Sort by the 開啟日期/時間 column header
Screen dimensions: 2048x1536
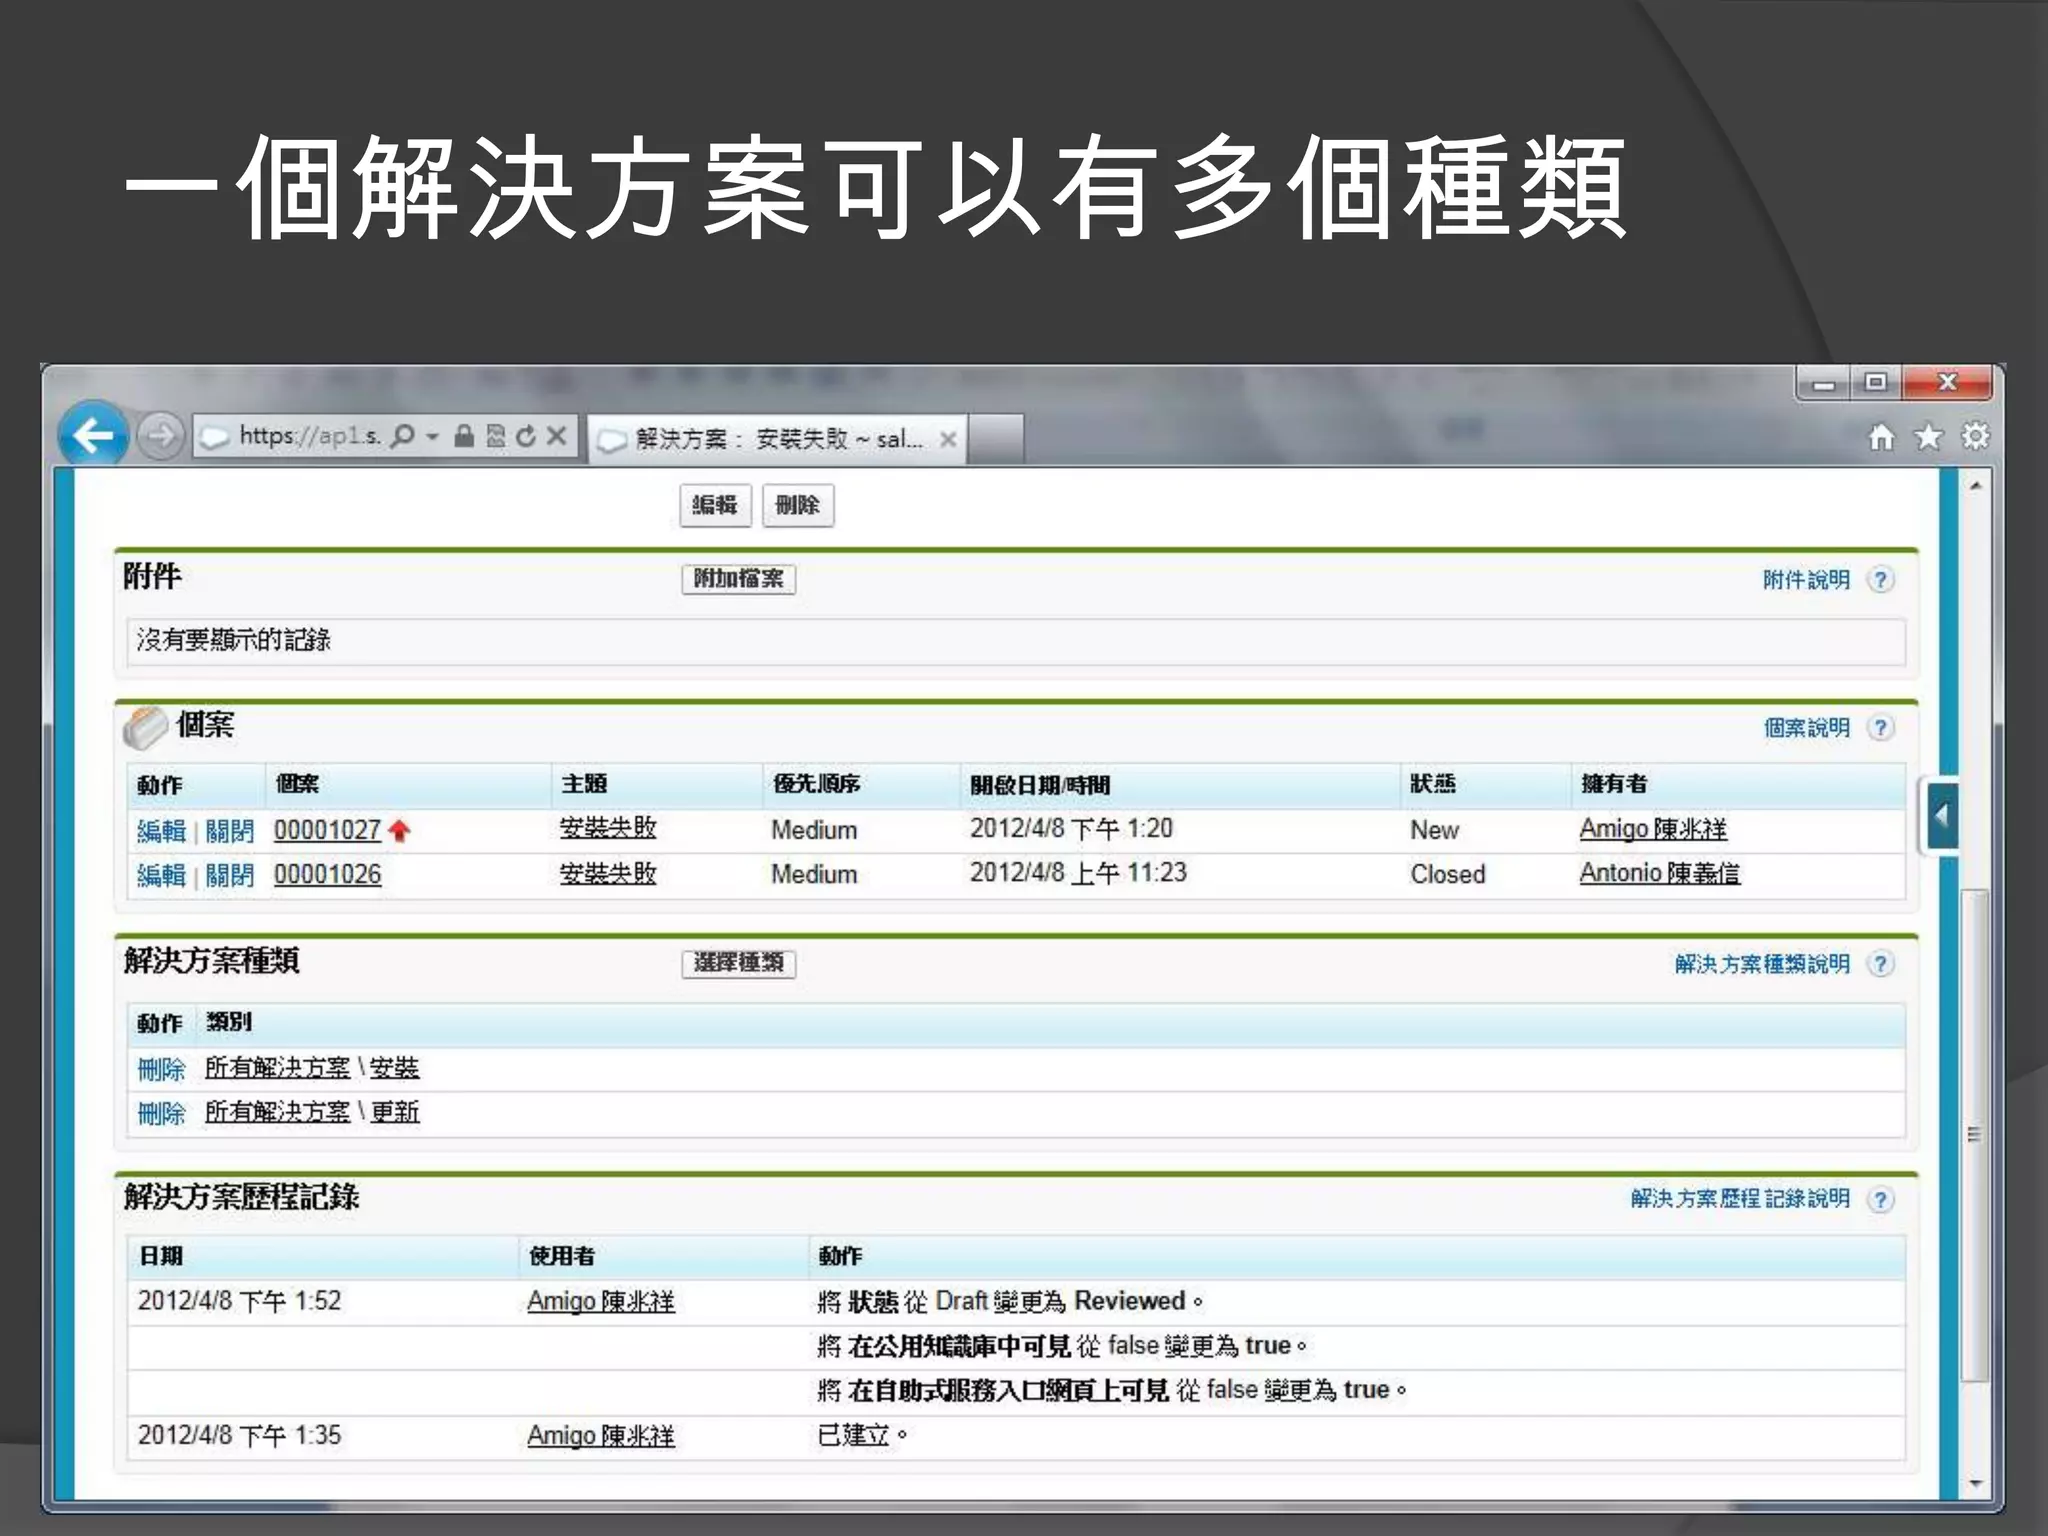coord(1040,785)
